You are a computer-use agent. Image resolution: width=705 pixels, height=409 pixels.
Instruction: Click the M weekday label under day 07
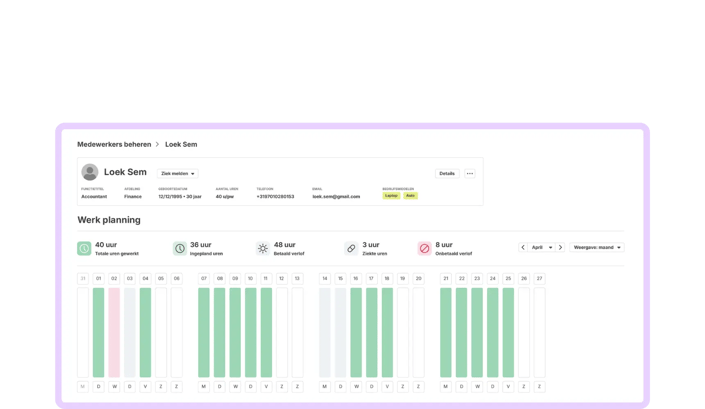(x=204, y=387)
